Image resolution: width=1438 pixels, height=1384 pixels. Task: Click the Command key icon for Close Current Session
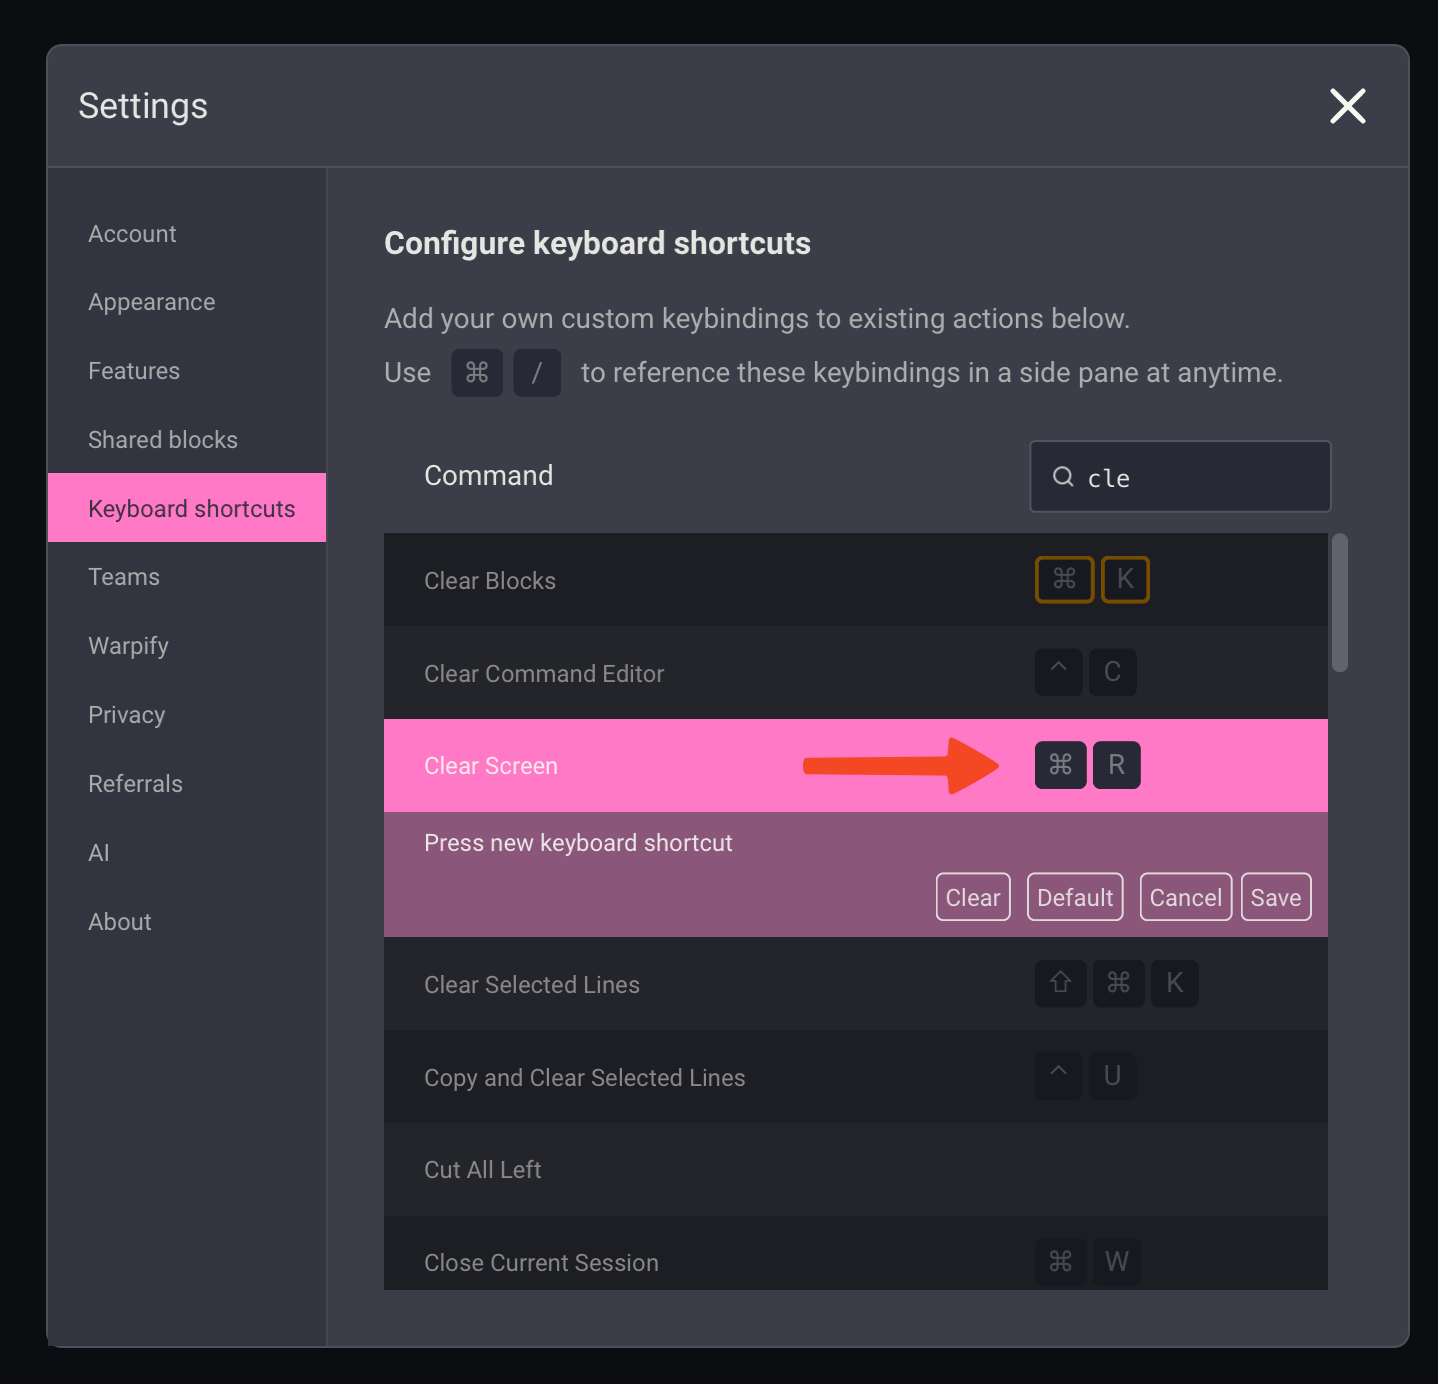[1061, 1262]
